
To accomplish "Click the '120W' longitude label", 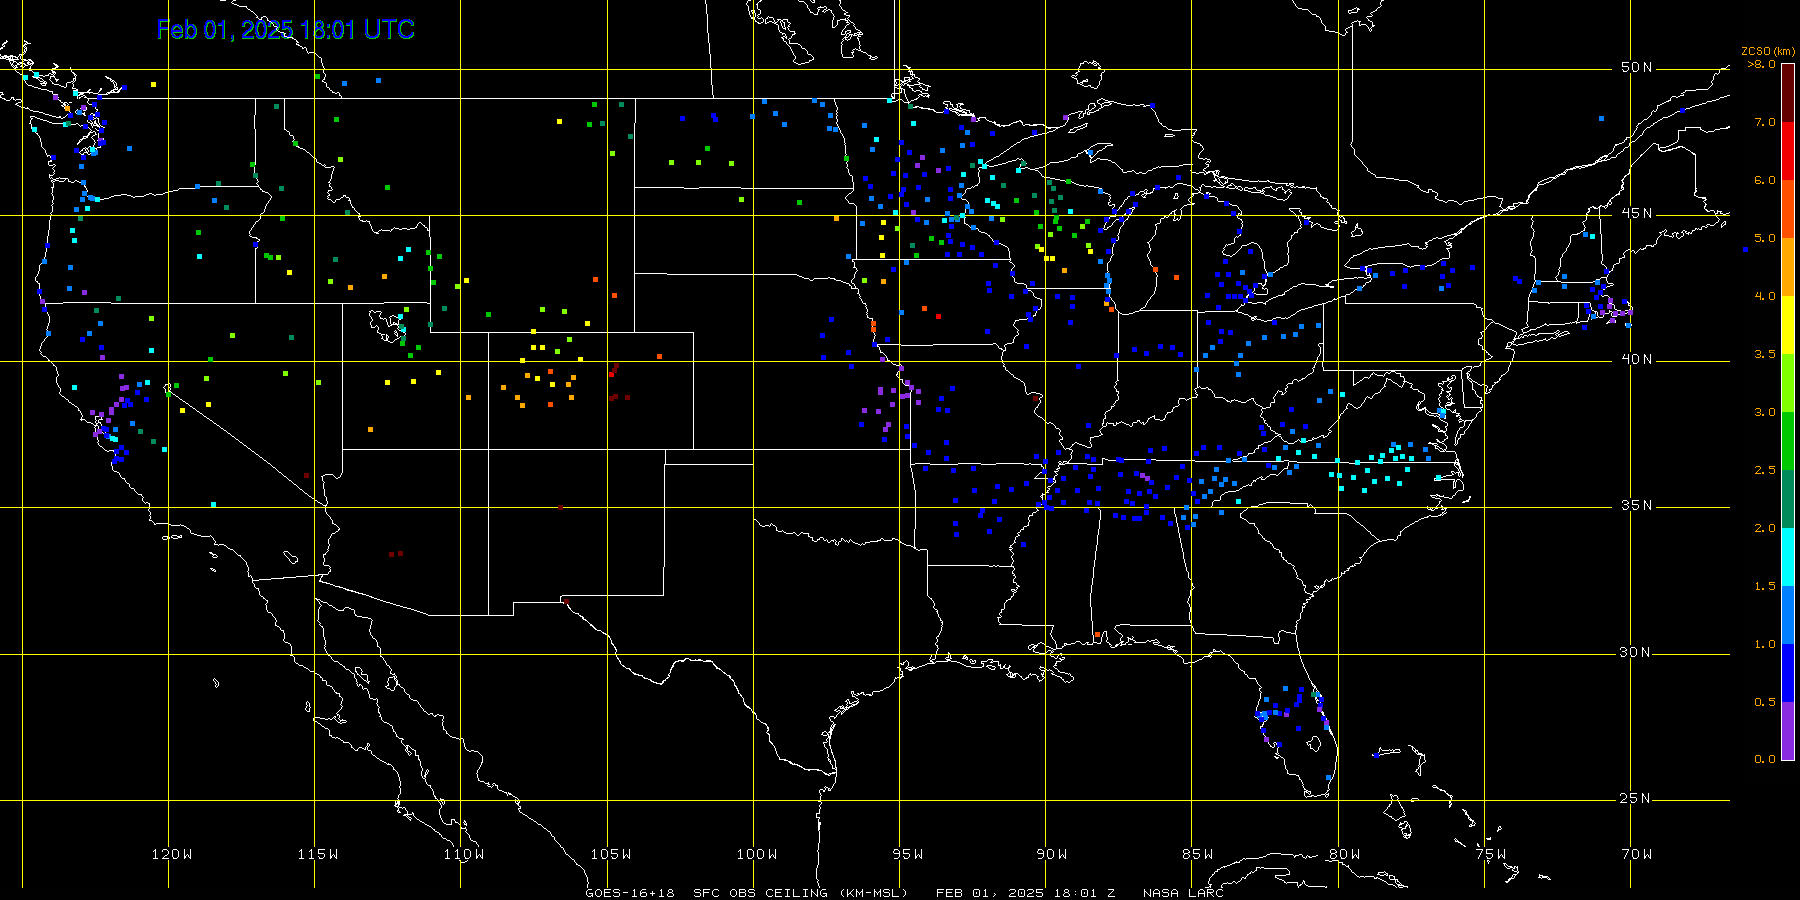I will 172,854.
